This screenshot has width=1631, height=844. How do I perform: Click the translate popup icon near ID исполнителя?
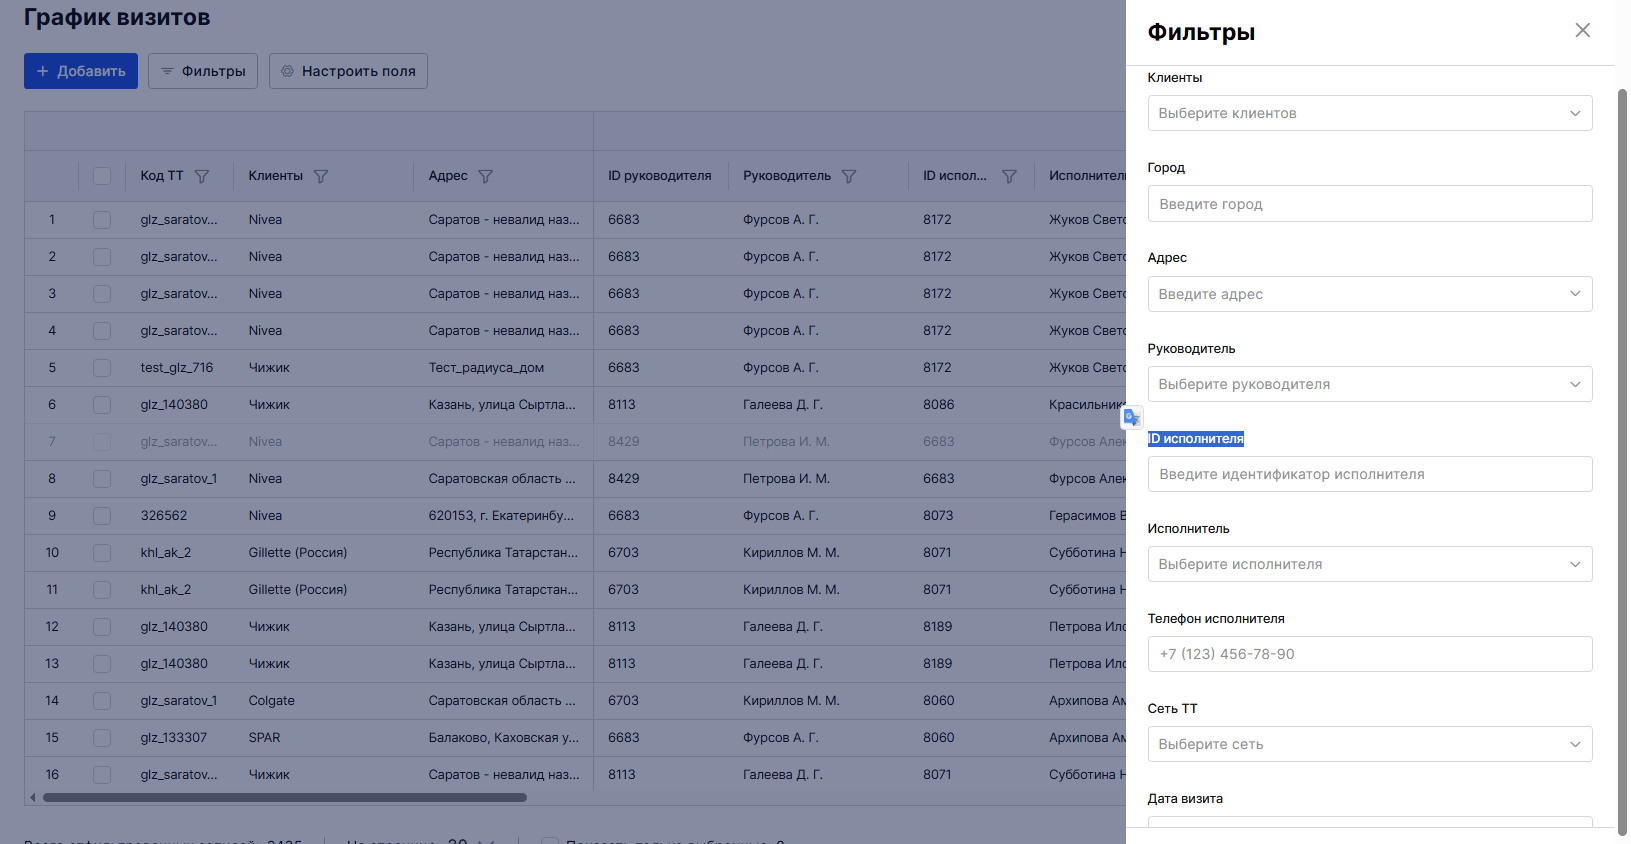coord(1132,417)
